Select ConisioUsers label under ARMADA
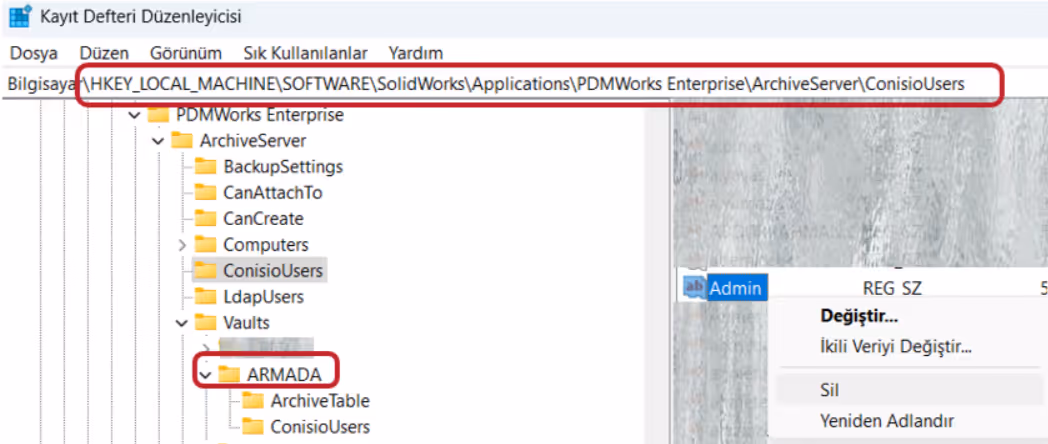Viewport: 1048px width, 444px height. tap(320, 427)
